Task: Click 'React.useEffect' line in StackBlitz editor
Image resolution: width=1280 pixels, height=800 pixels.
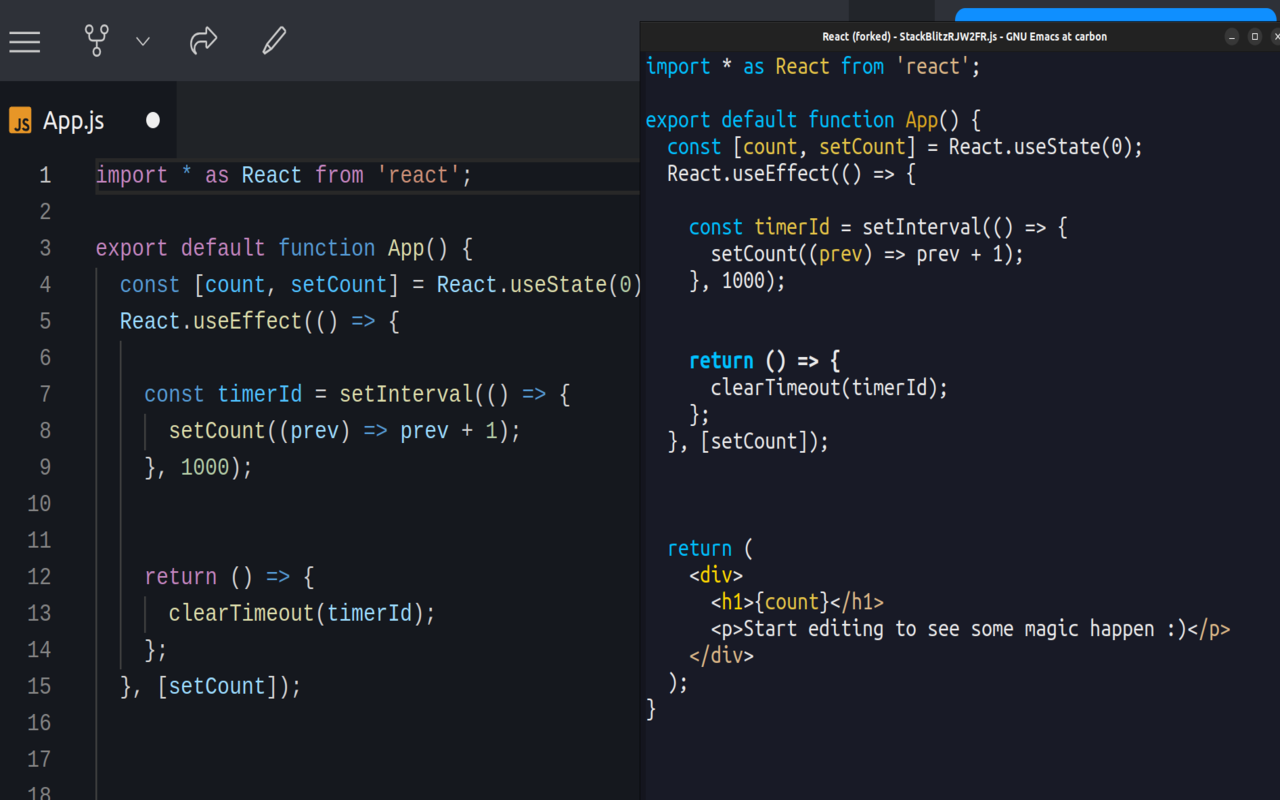Action: 259,321
